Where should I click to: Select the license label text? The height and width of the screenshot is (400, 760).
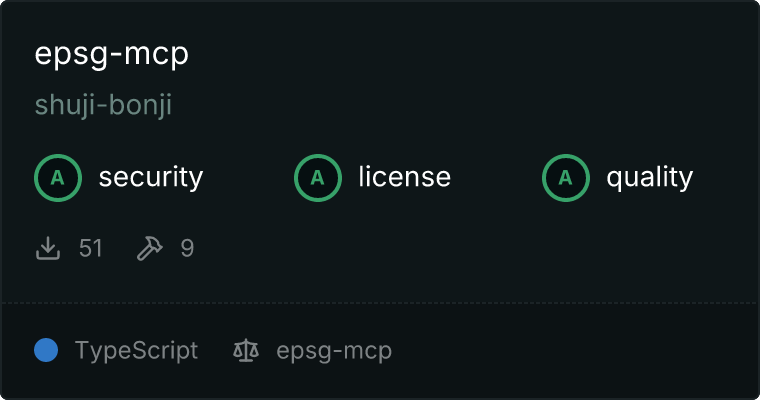405,176
